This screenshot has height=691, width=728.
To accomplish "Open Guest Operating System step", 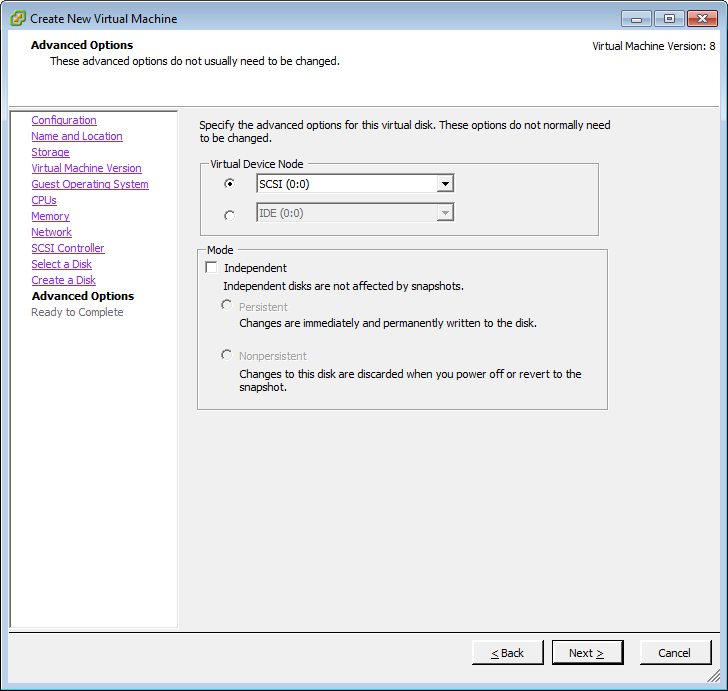I will 90,184.
